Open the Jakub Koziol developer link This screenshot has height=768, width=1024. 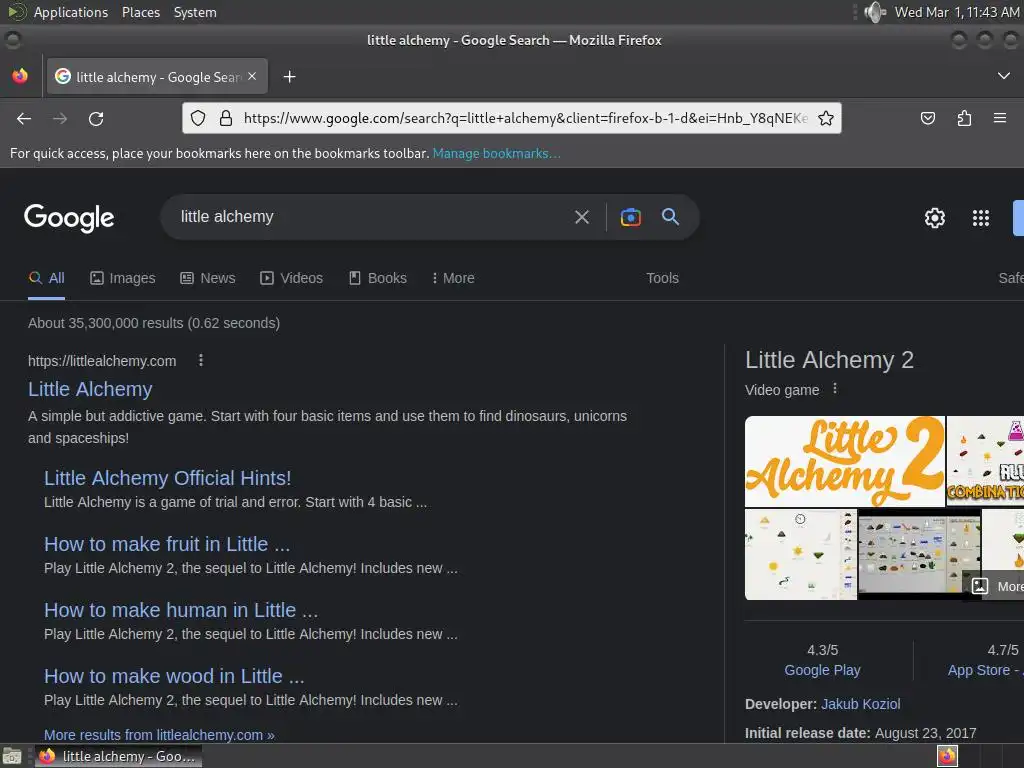coord(861,704)
